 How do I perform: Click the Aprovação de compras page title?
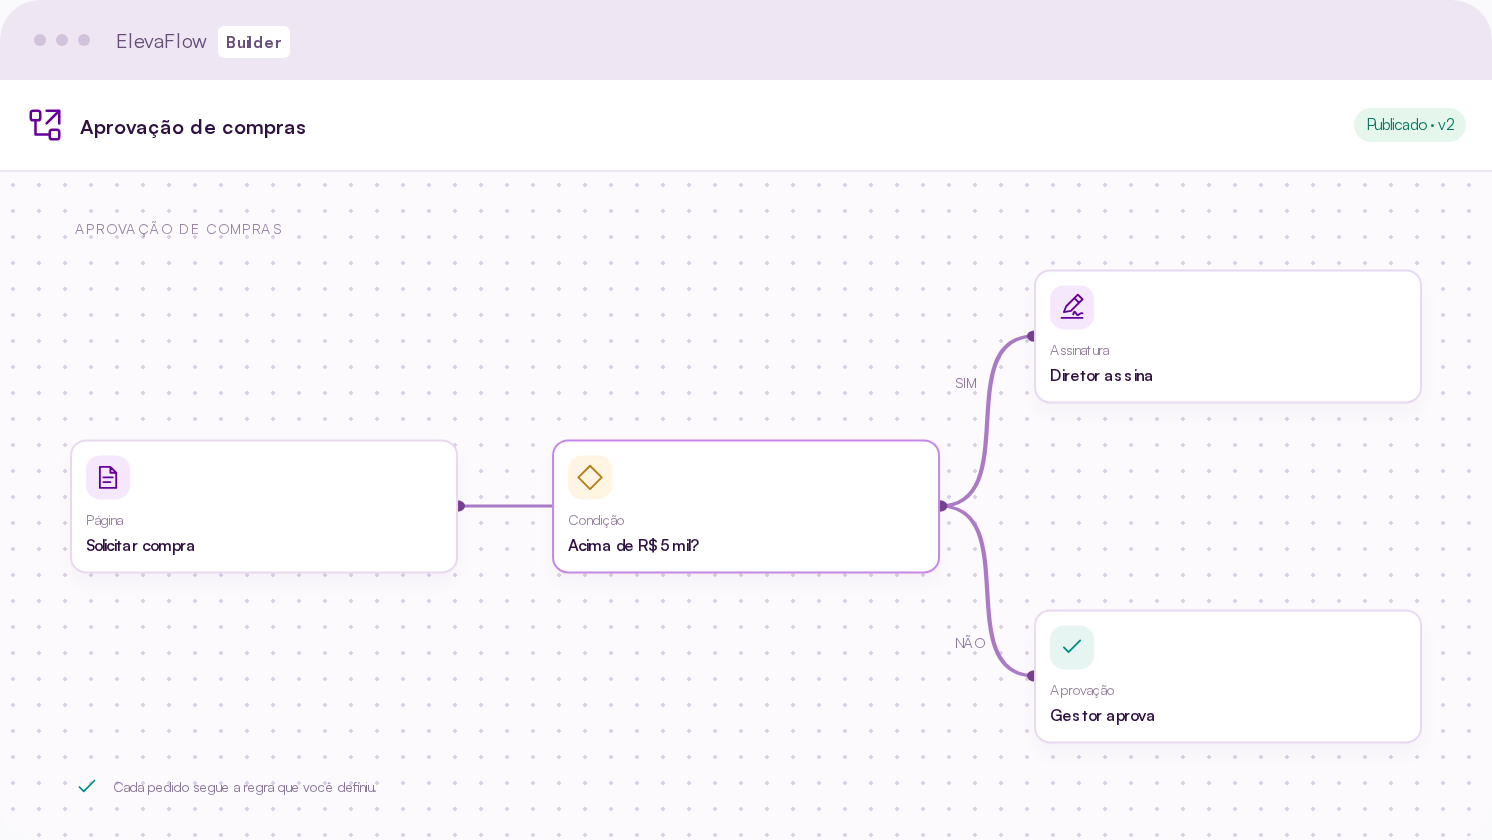point(193,127)
